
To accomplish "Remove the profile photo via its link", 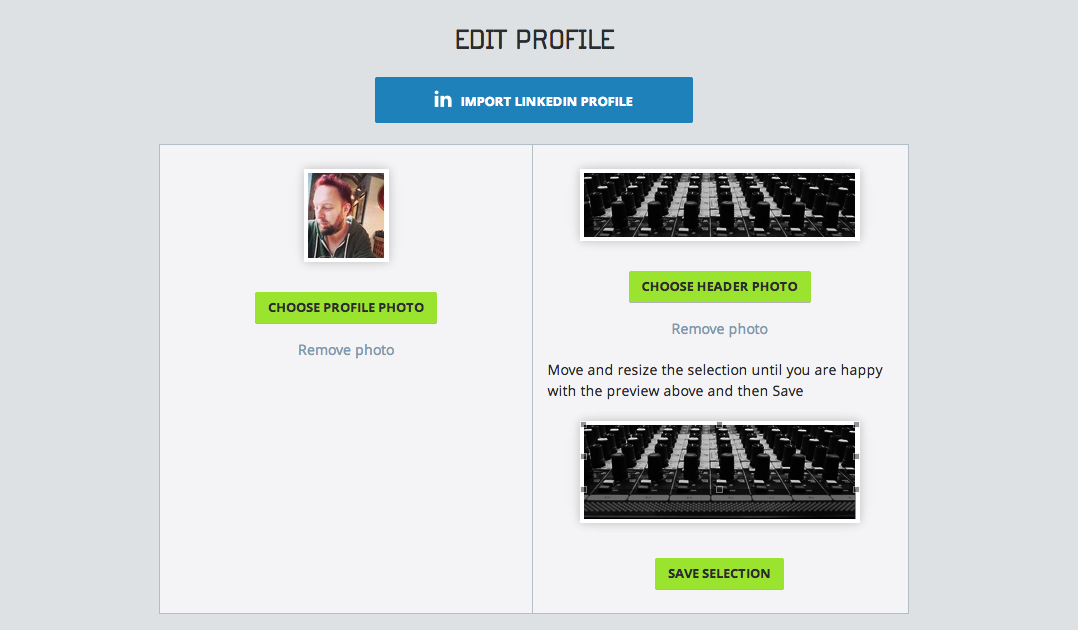I will click(x=346, y=350).
